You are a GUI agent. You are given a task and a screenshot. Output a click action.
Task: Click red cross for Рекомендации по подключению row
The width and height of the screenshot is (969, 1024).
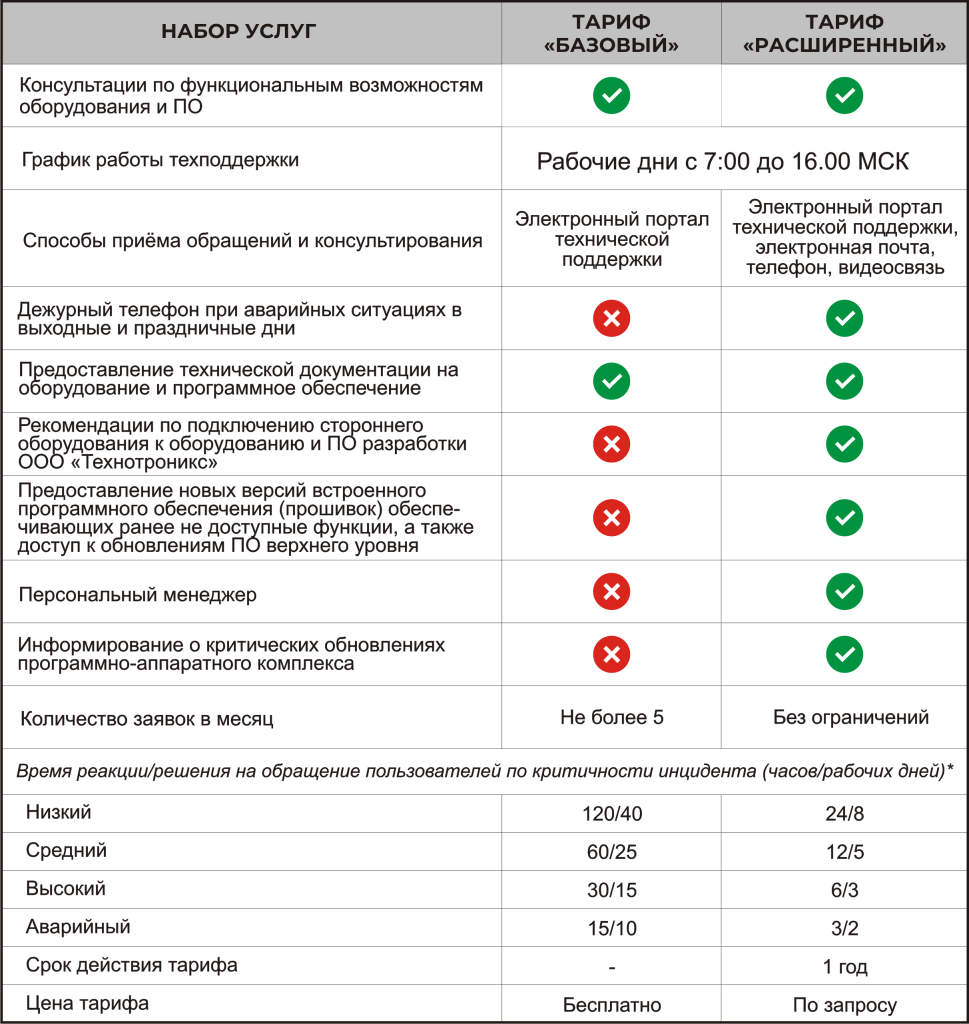pyautogui.click(x=611, y=444)
